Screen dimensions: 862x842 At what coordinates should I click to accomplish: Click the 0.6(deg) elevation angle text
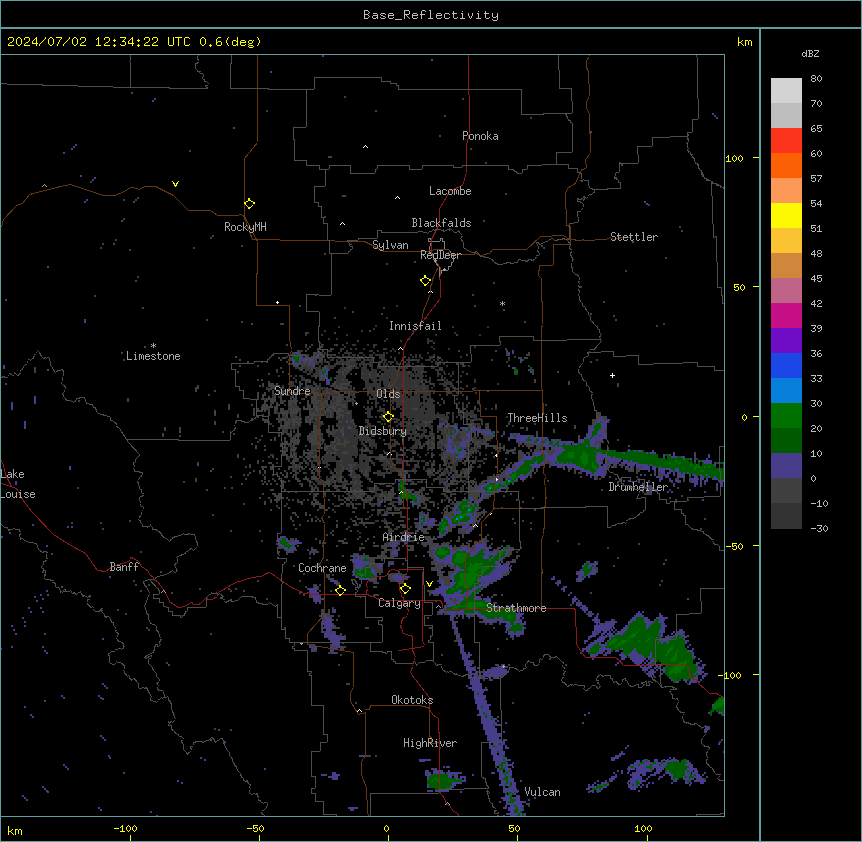[230, 42]
